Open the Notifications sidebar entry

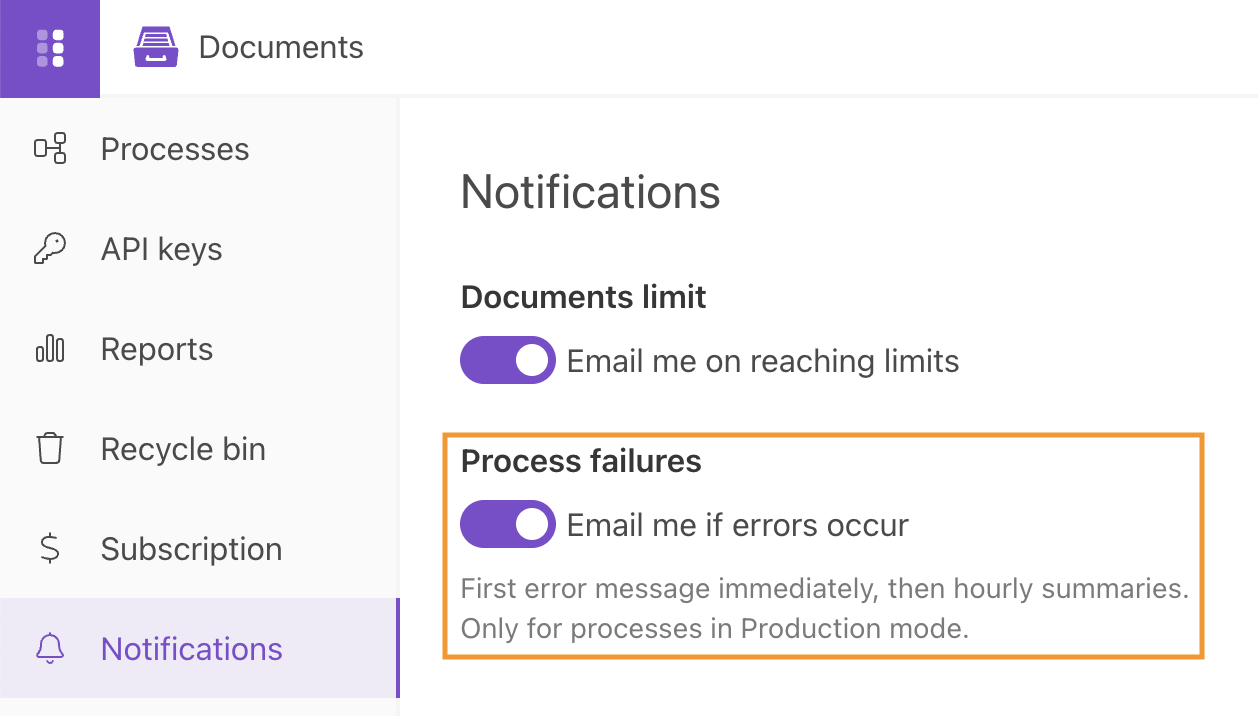click(190, 648)
